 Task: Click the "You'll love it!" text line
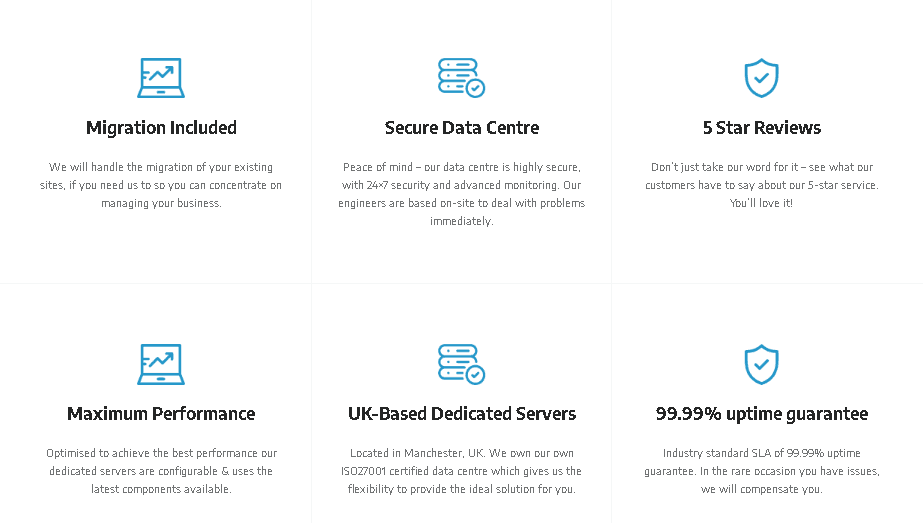761,203
